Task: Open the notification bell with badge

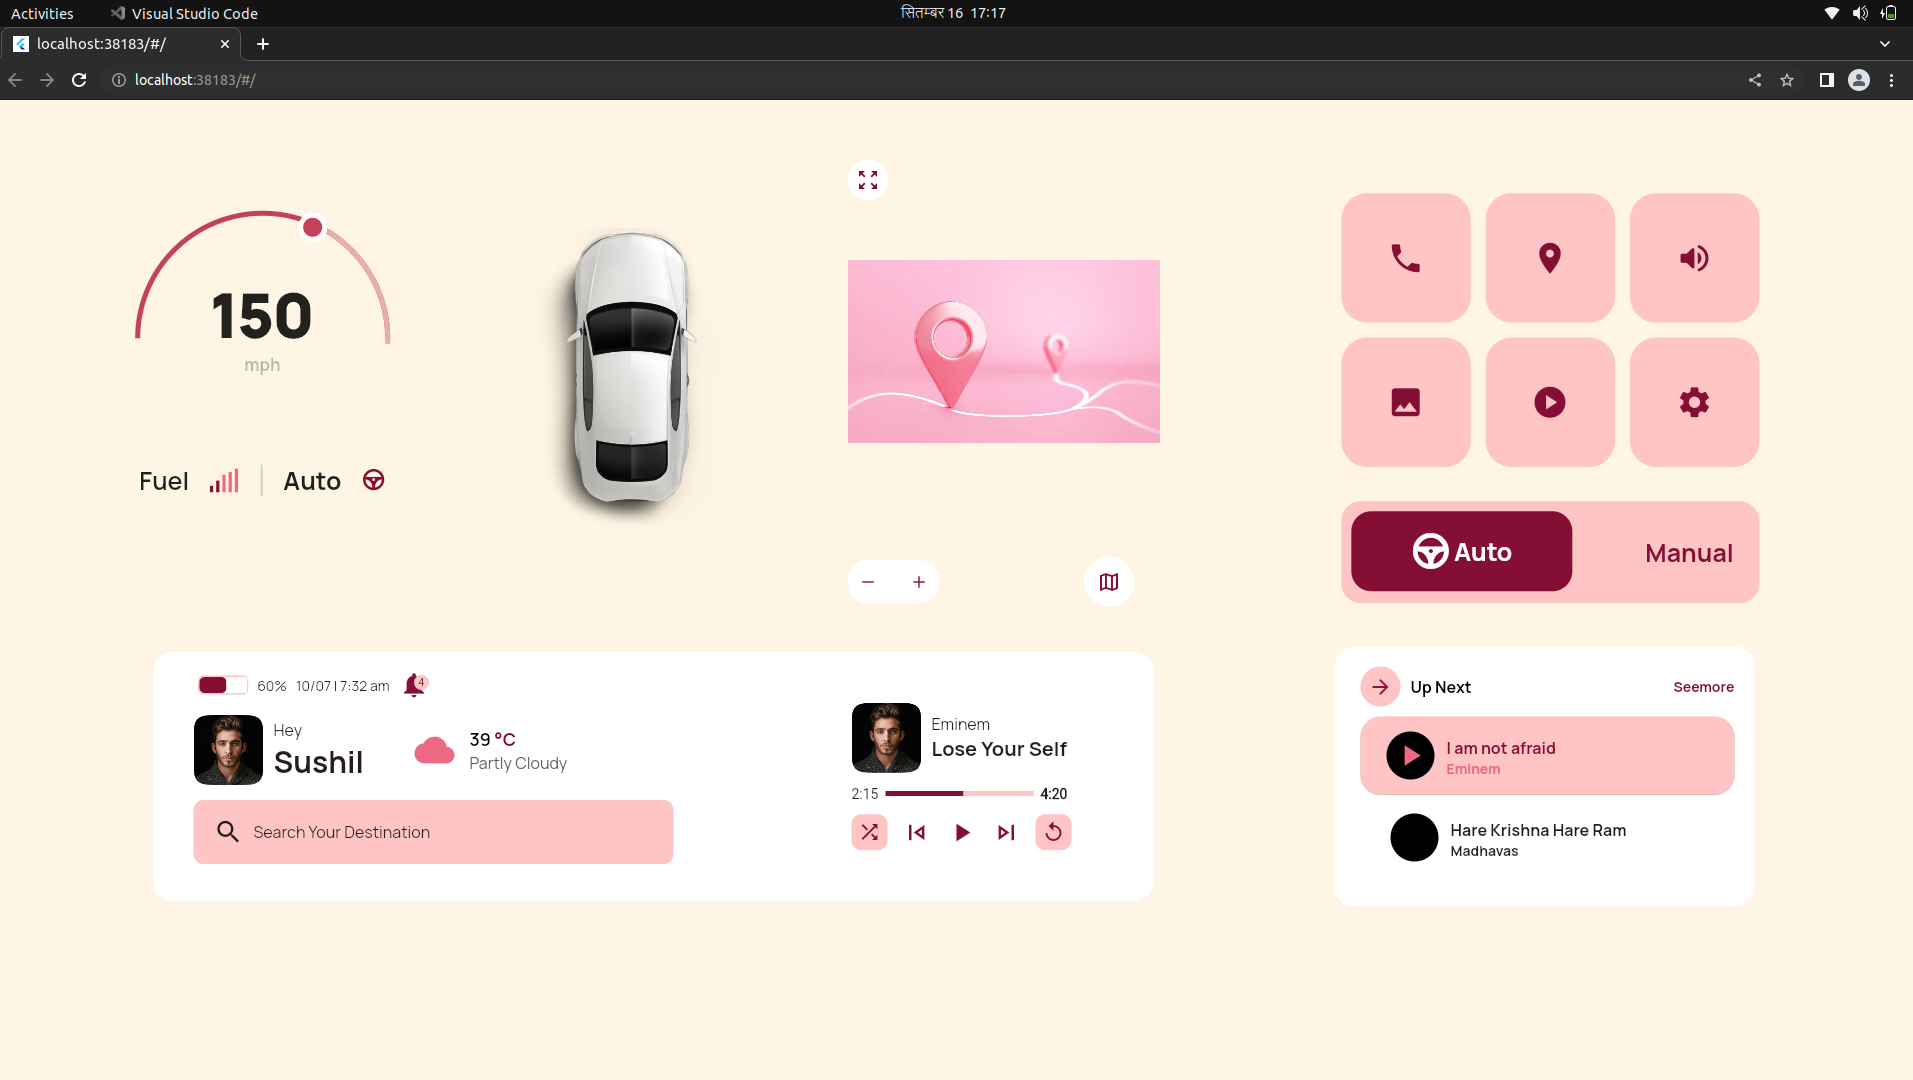Action: pyautogui.click(x=415, y=685)
